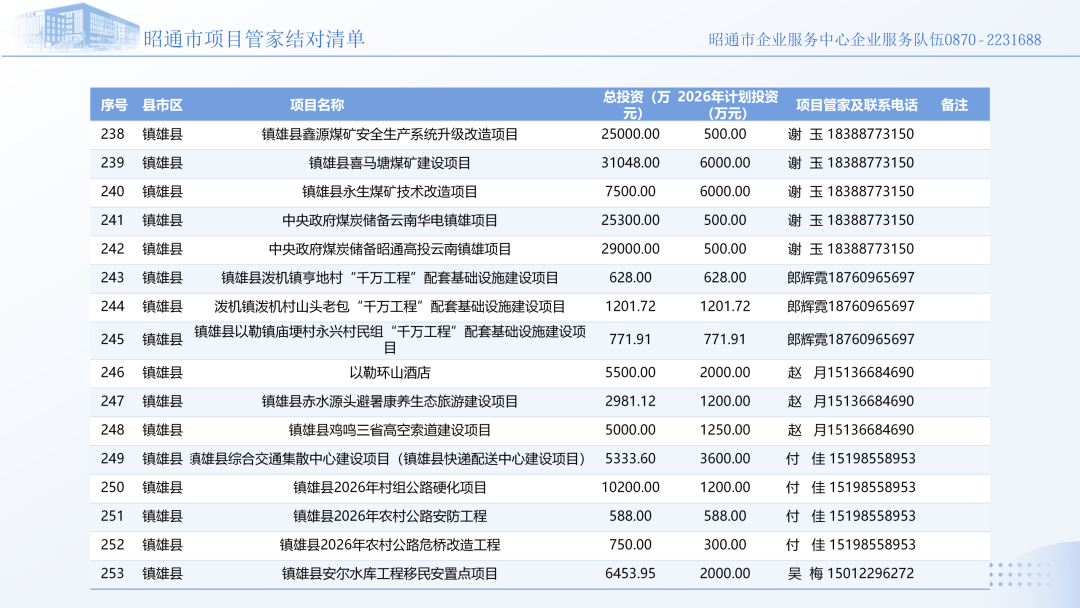Select row number 245
Image resolution: width=1080 pixels, height=608 pixels.
tap(112, 339)
